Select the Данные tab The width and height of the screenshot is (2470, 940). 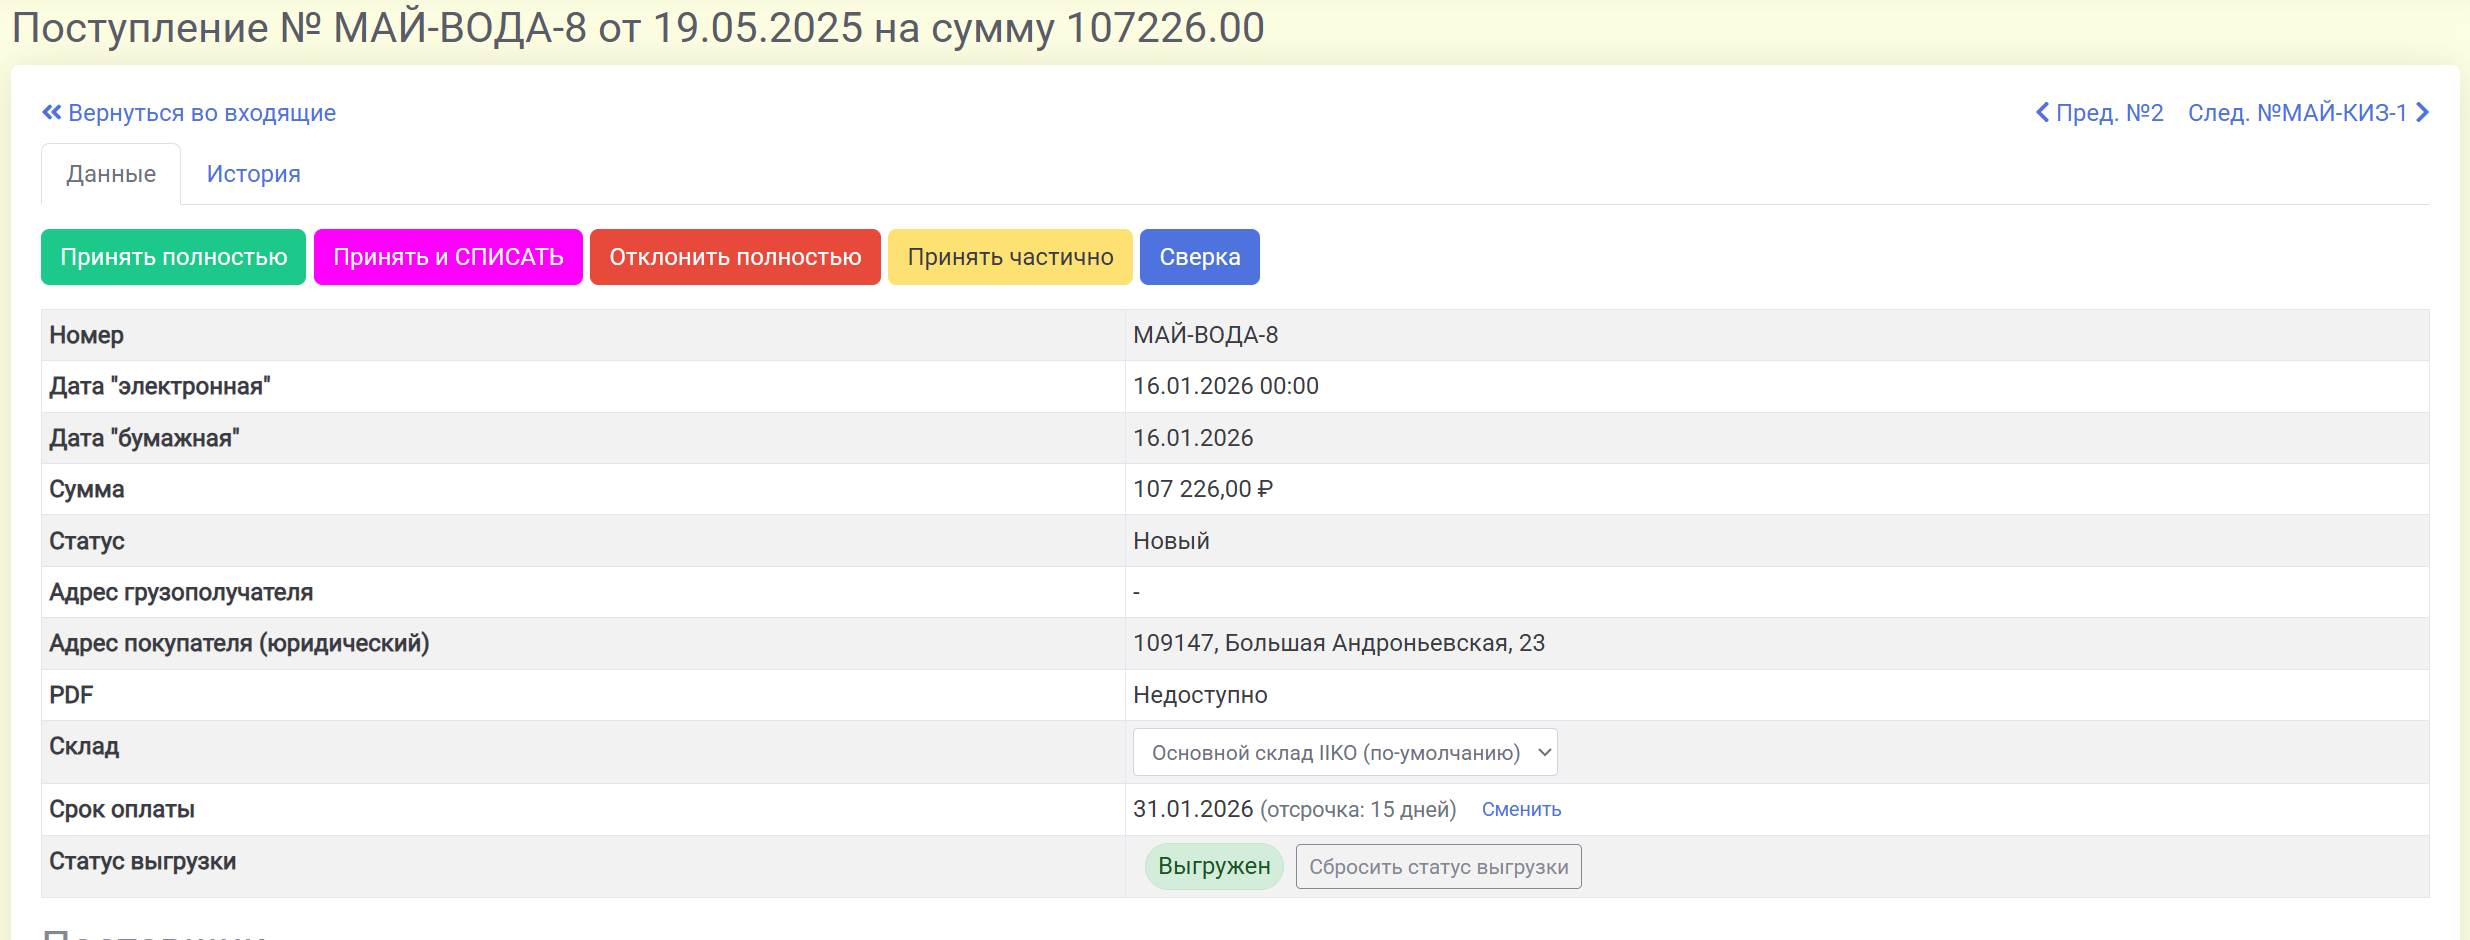tap(111, 174)
